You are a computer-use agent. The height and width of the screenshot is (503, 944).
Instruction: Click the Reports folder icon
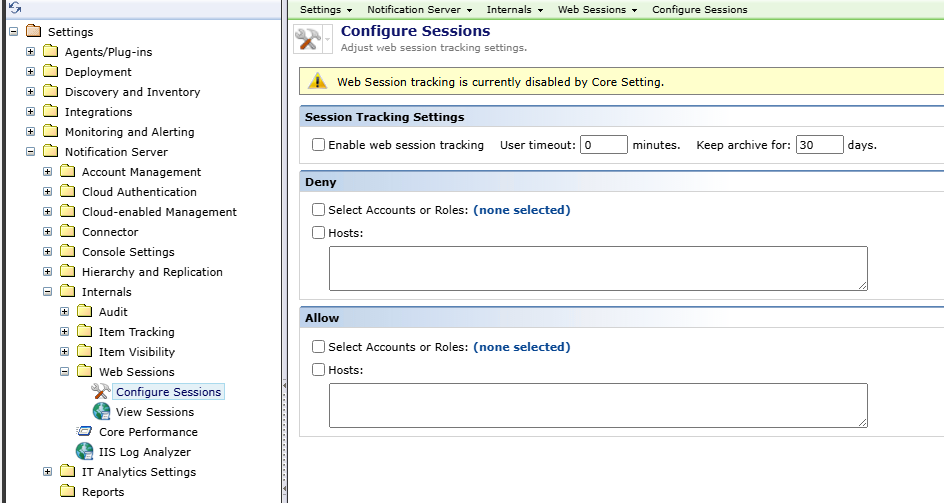pyautogui.click(x=68, y=492)
